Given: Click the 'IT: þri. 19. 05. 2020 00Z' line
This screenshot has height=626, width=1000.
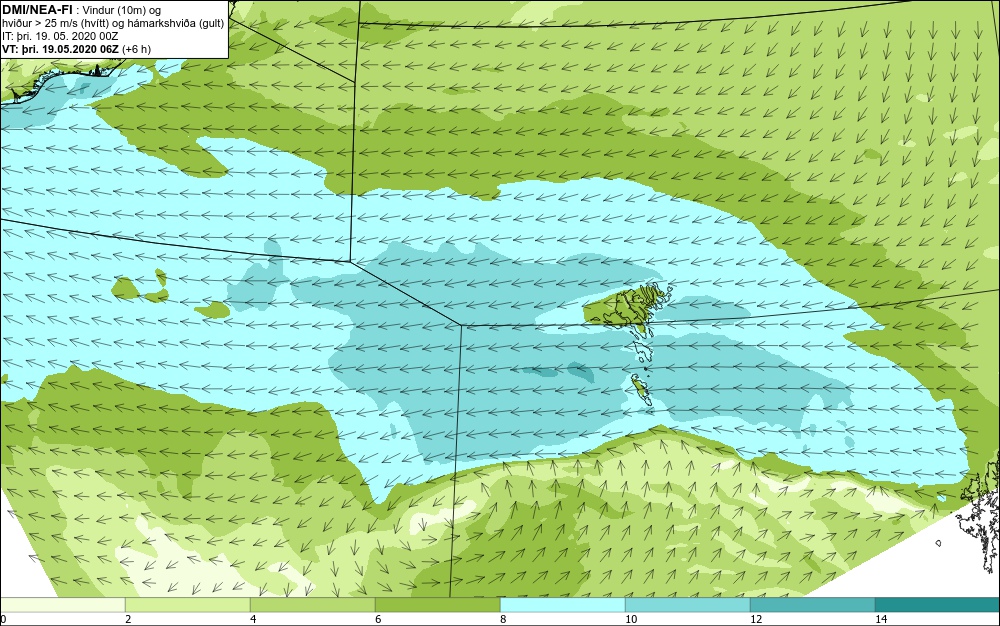Looking at the screenshot, I should tap(61, 36).
